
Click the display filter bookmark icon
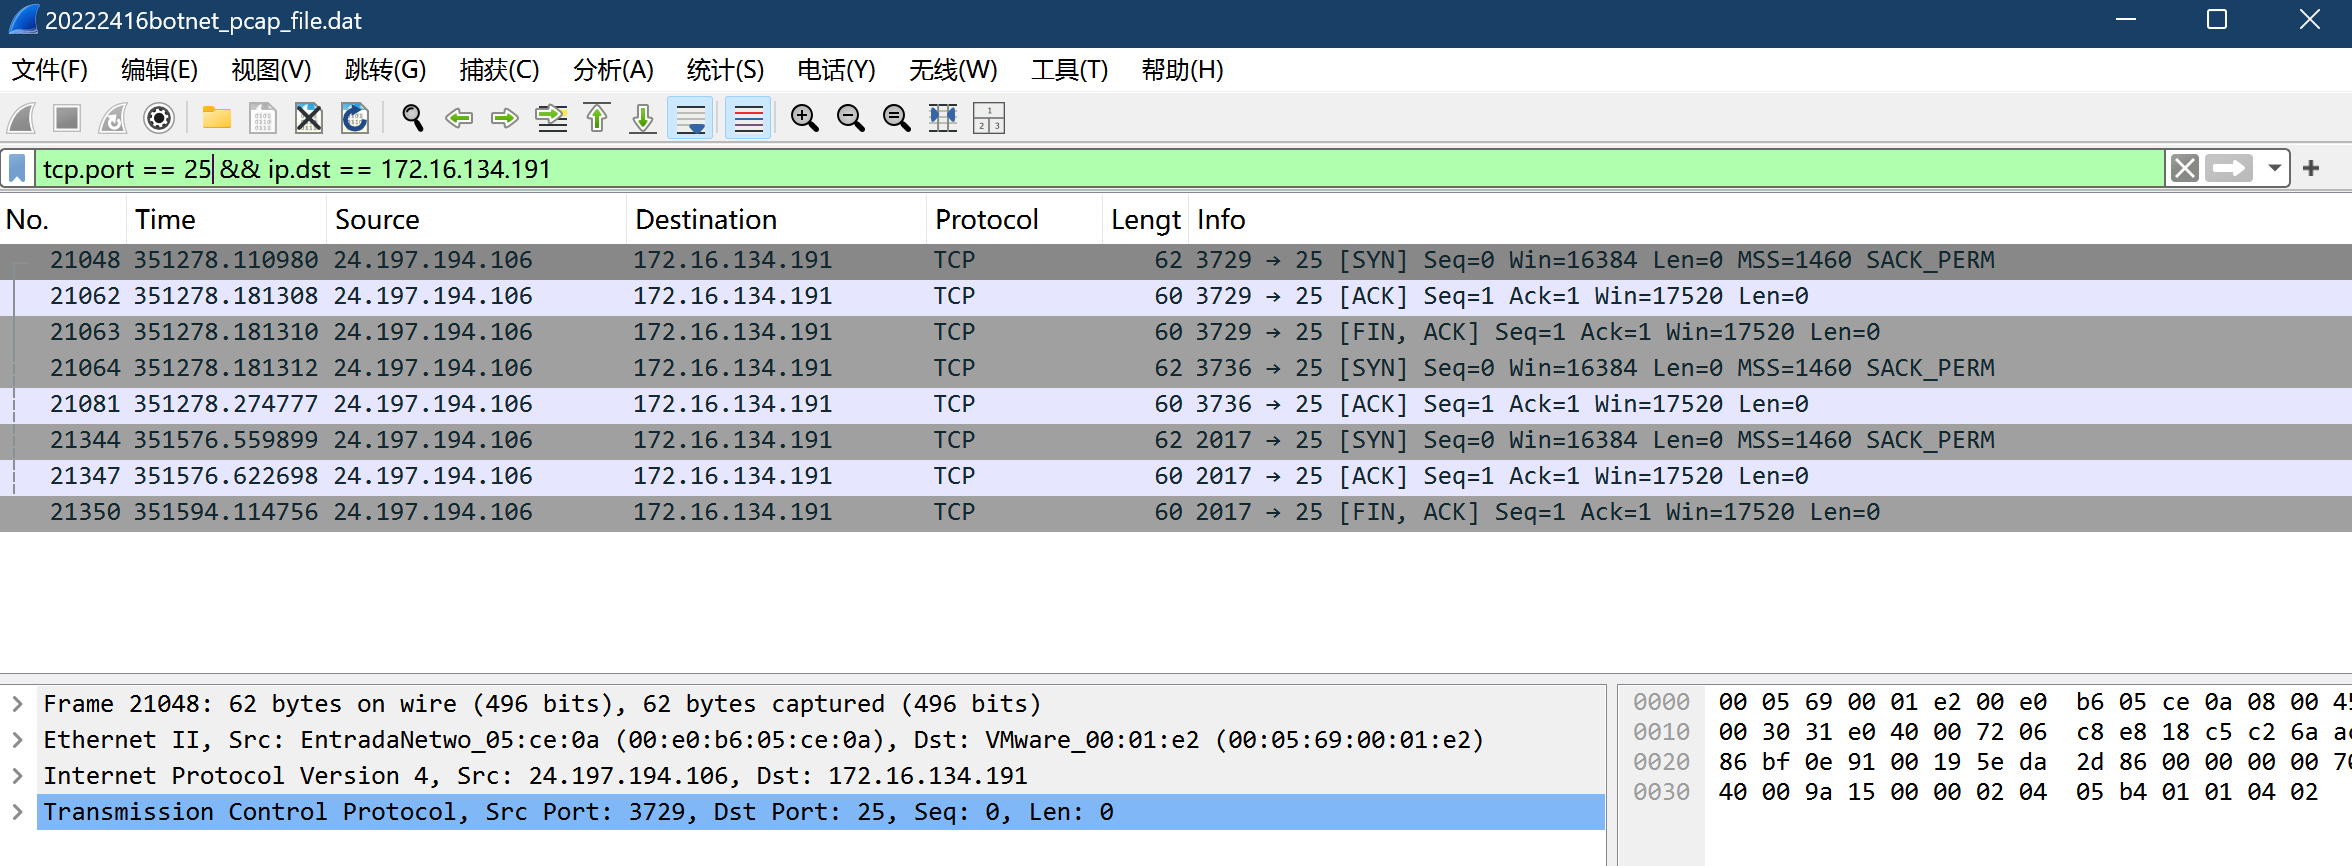pyautogui.click(x=18, y=168)
